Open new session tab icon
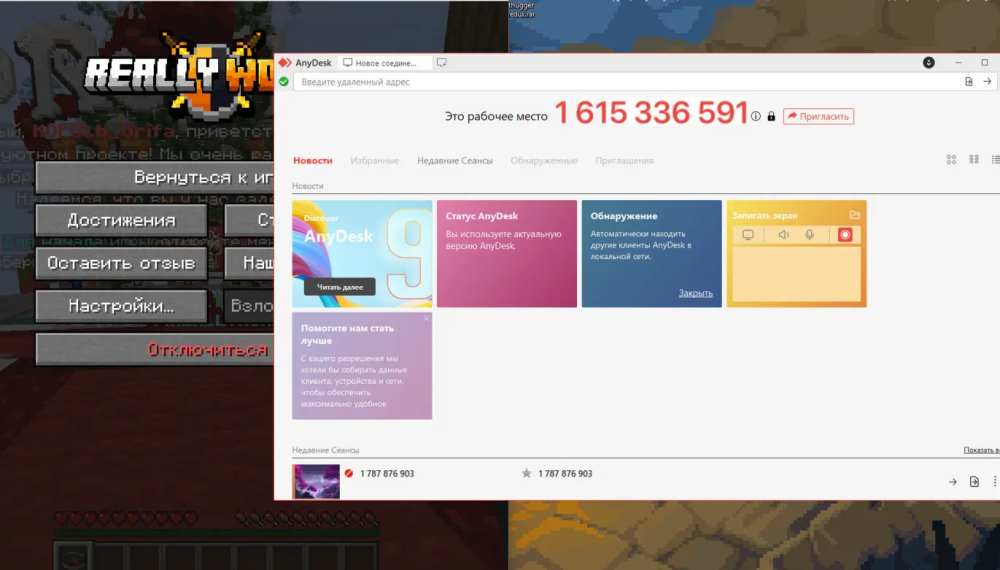 point(441,62)
